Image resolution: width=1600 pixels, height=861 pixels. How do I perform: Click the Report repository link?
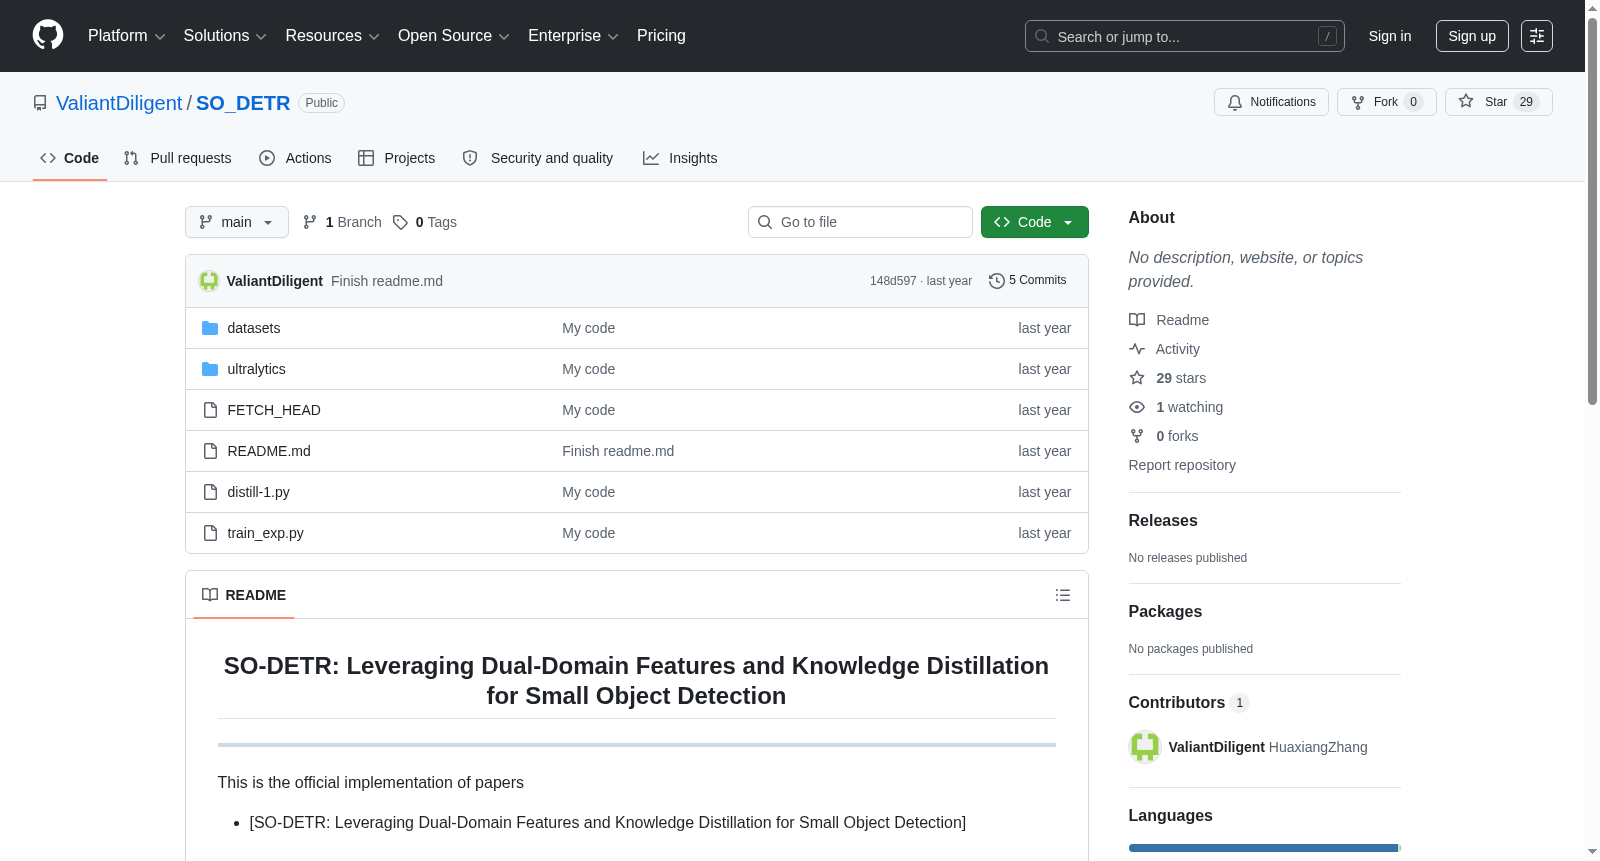1182,465
